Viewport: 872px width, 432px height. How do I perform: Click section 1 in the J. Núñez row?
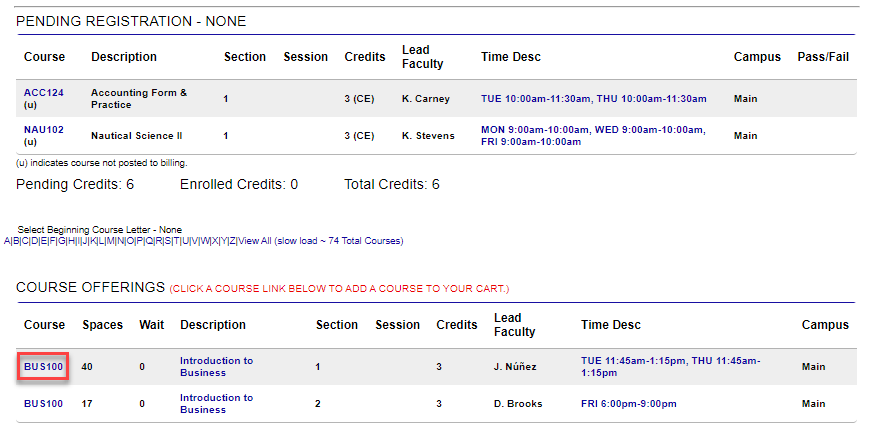tap(318, 367)
